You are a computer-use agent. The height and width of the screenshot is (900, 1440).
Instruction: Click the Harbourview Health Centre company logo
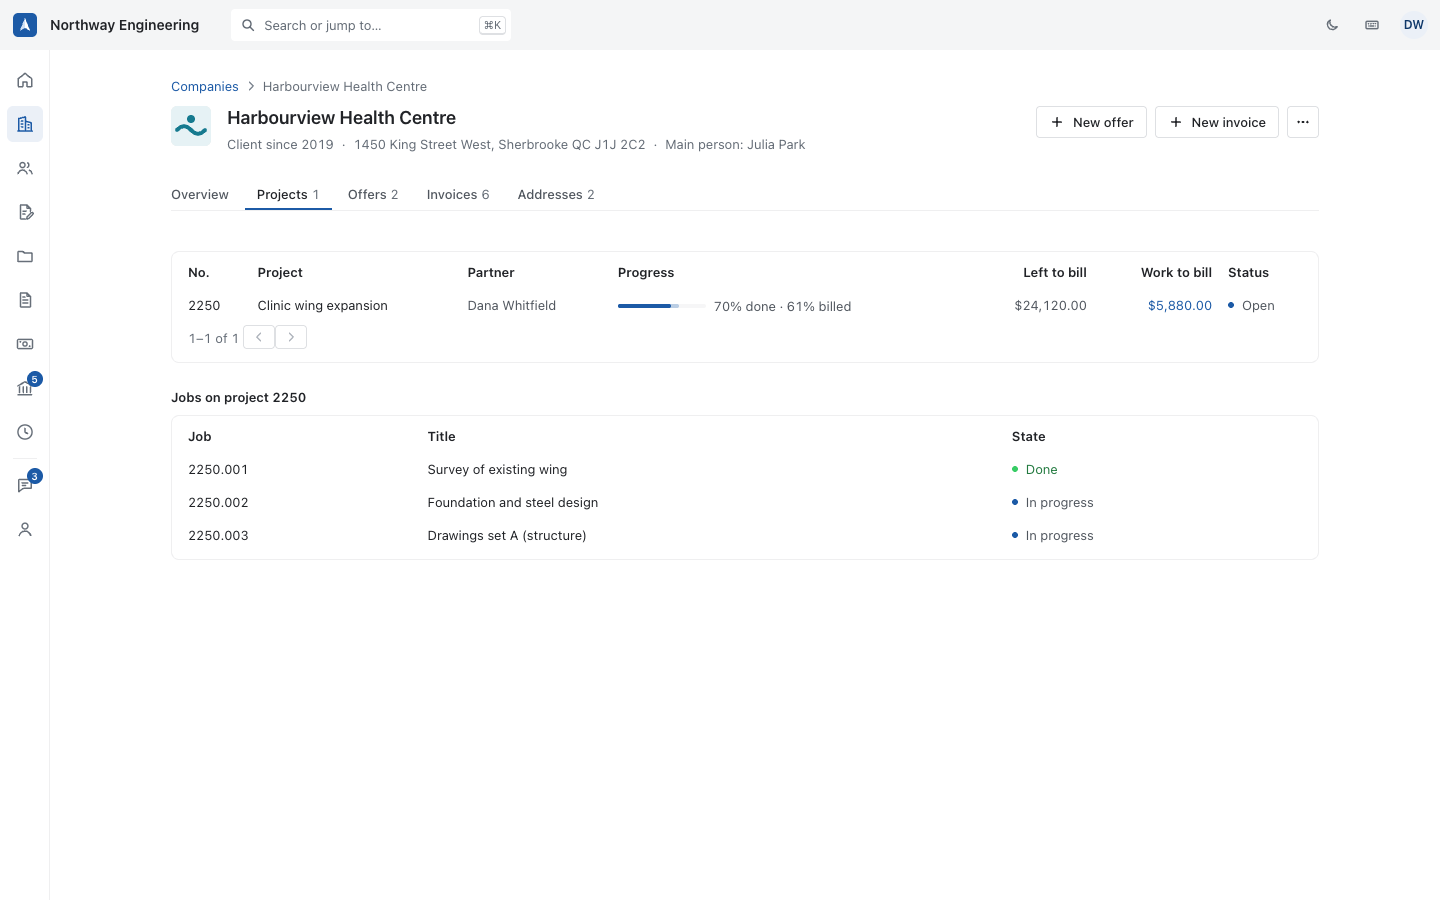click(x=191, y=126)
